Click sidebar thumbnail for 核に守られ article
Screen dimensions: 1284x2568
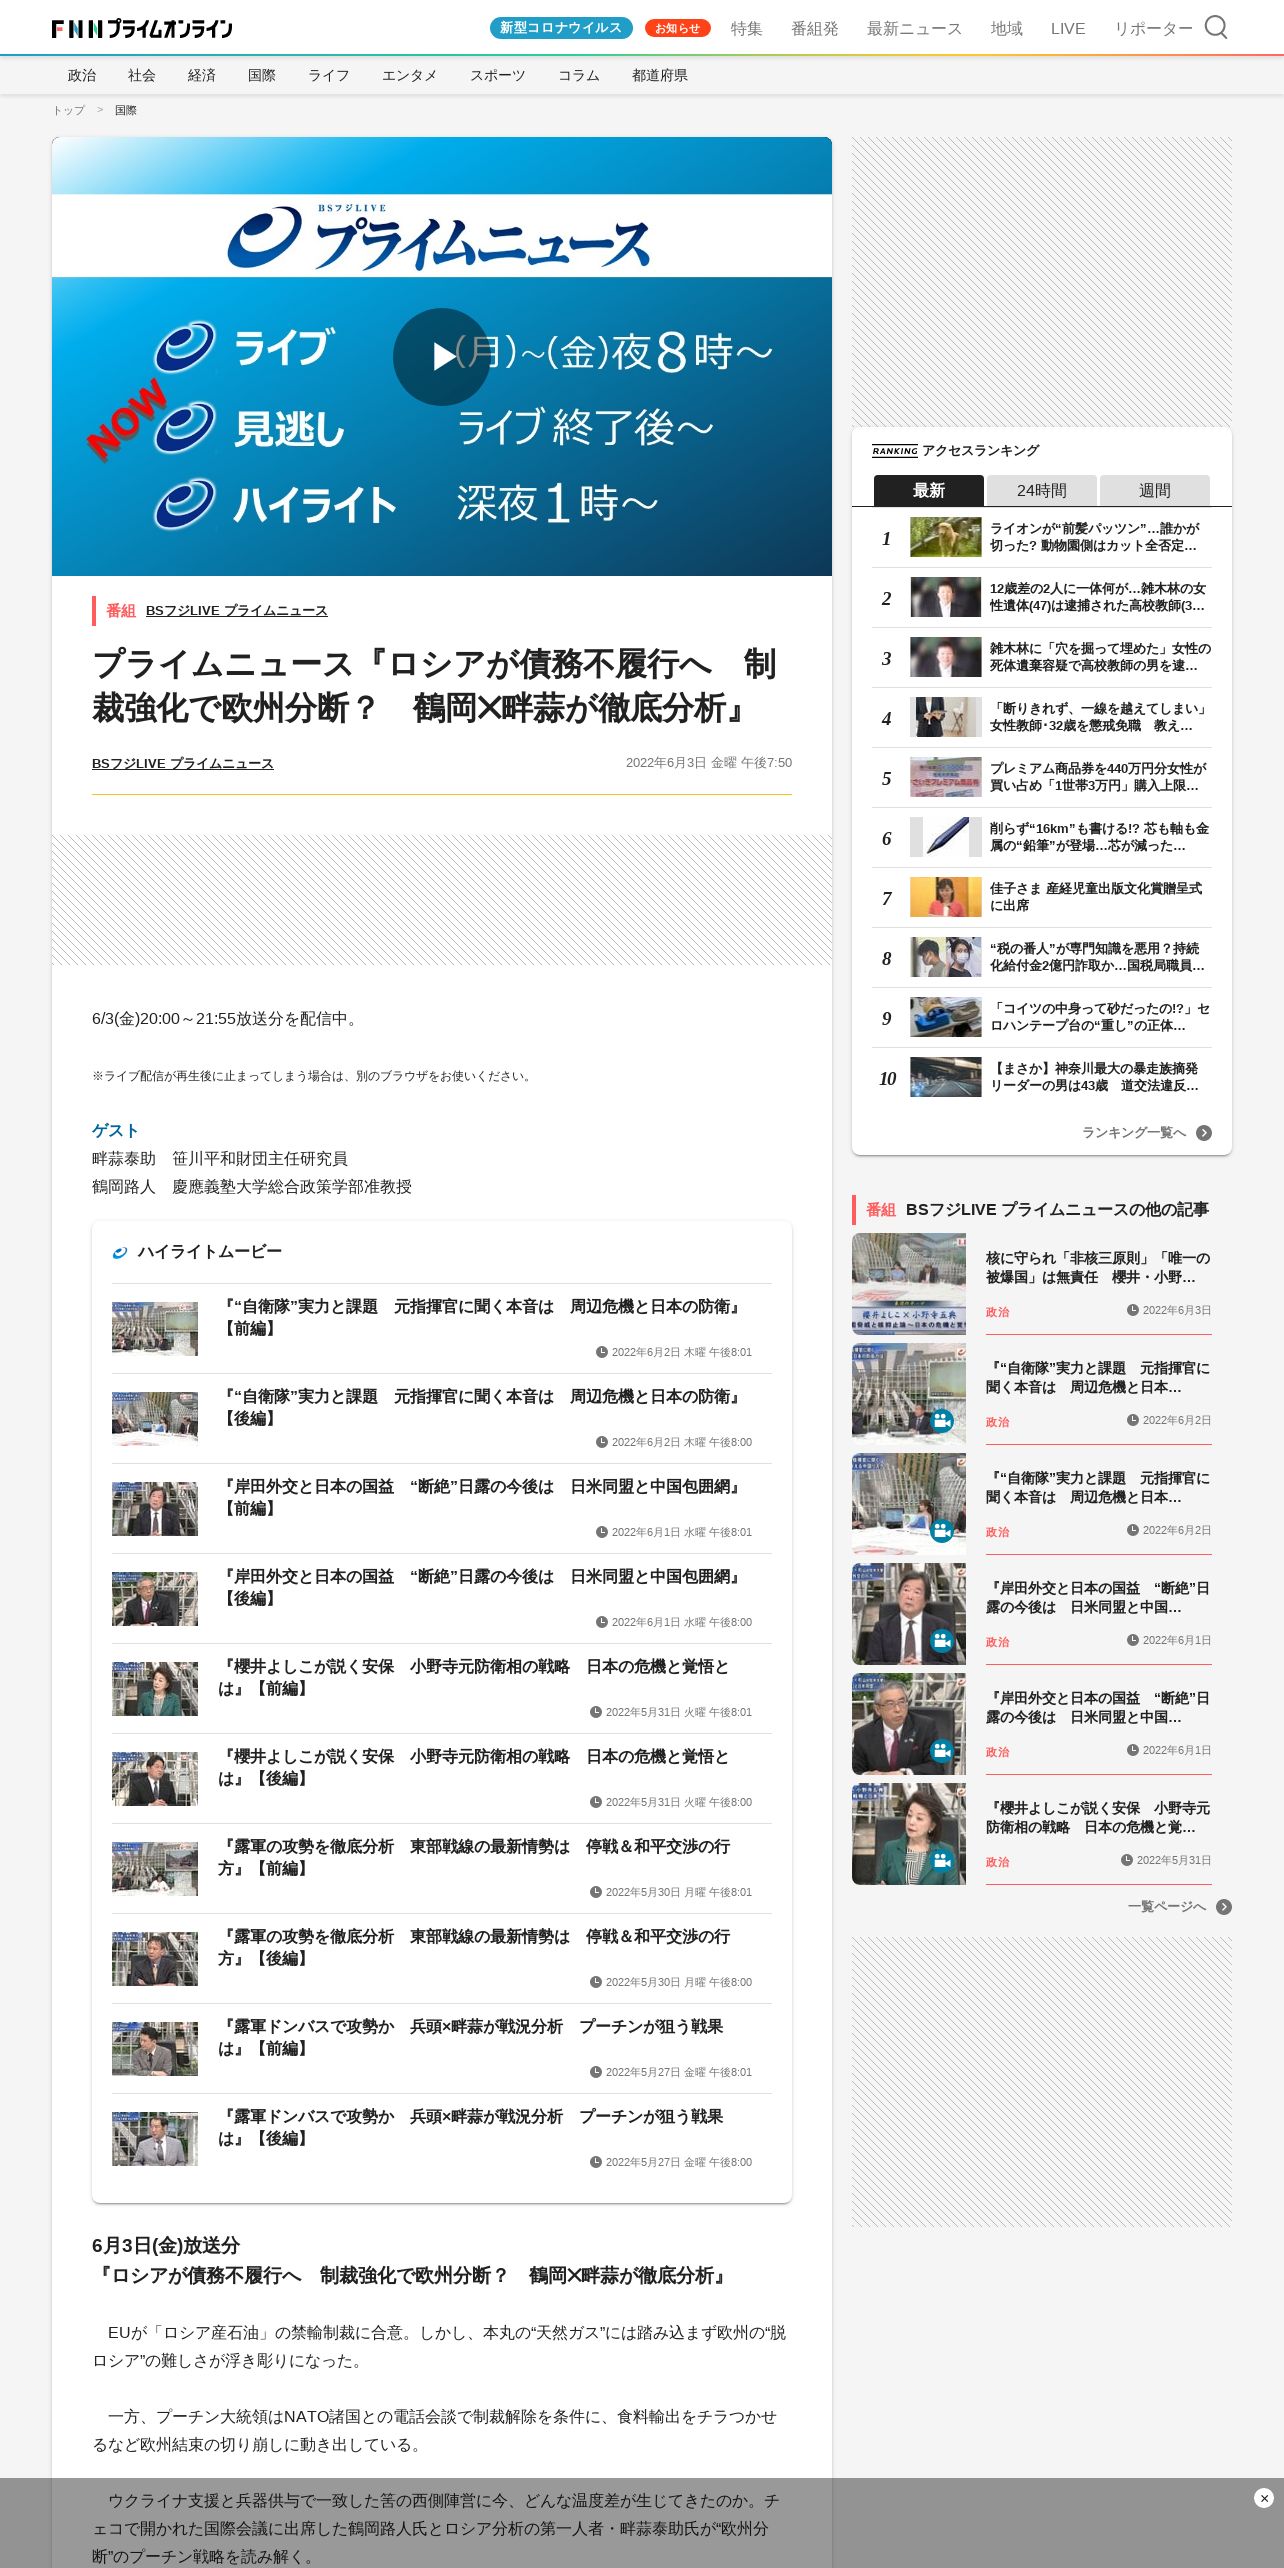[x=909, y=1284]
